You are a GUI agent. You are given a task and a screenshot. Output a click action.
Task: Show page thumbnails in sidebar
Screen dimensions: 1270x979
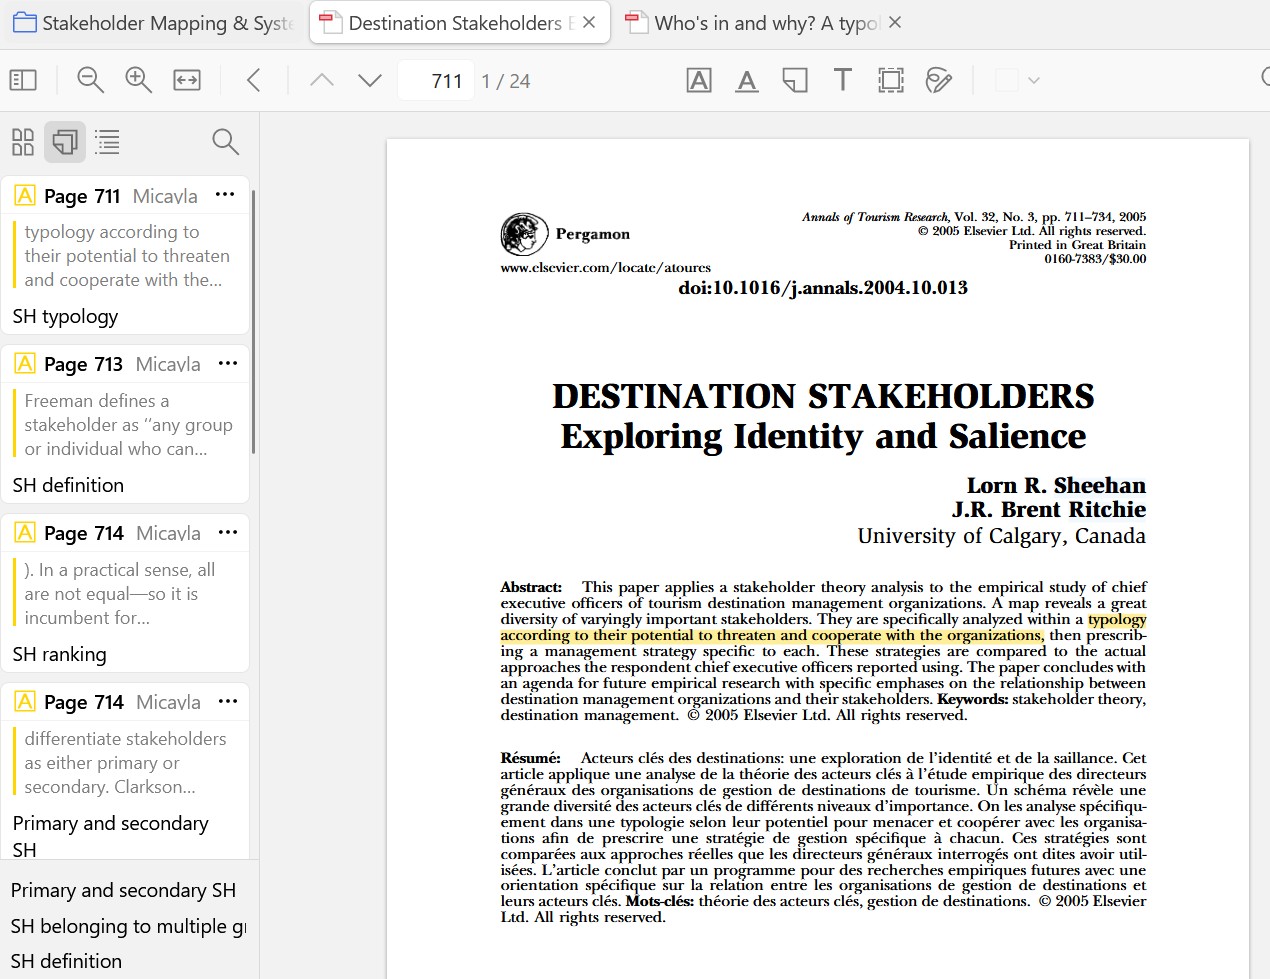tap(23, 142)
